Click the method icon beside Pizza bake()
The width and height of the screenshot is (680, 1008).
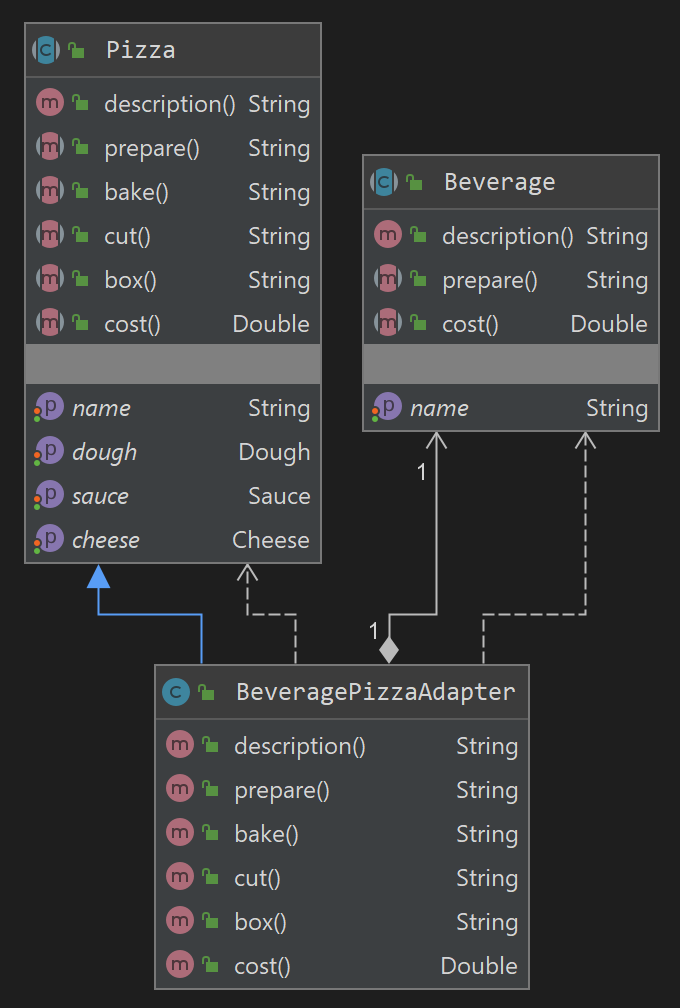(x=49, y=192)
